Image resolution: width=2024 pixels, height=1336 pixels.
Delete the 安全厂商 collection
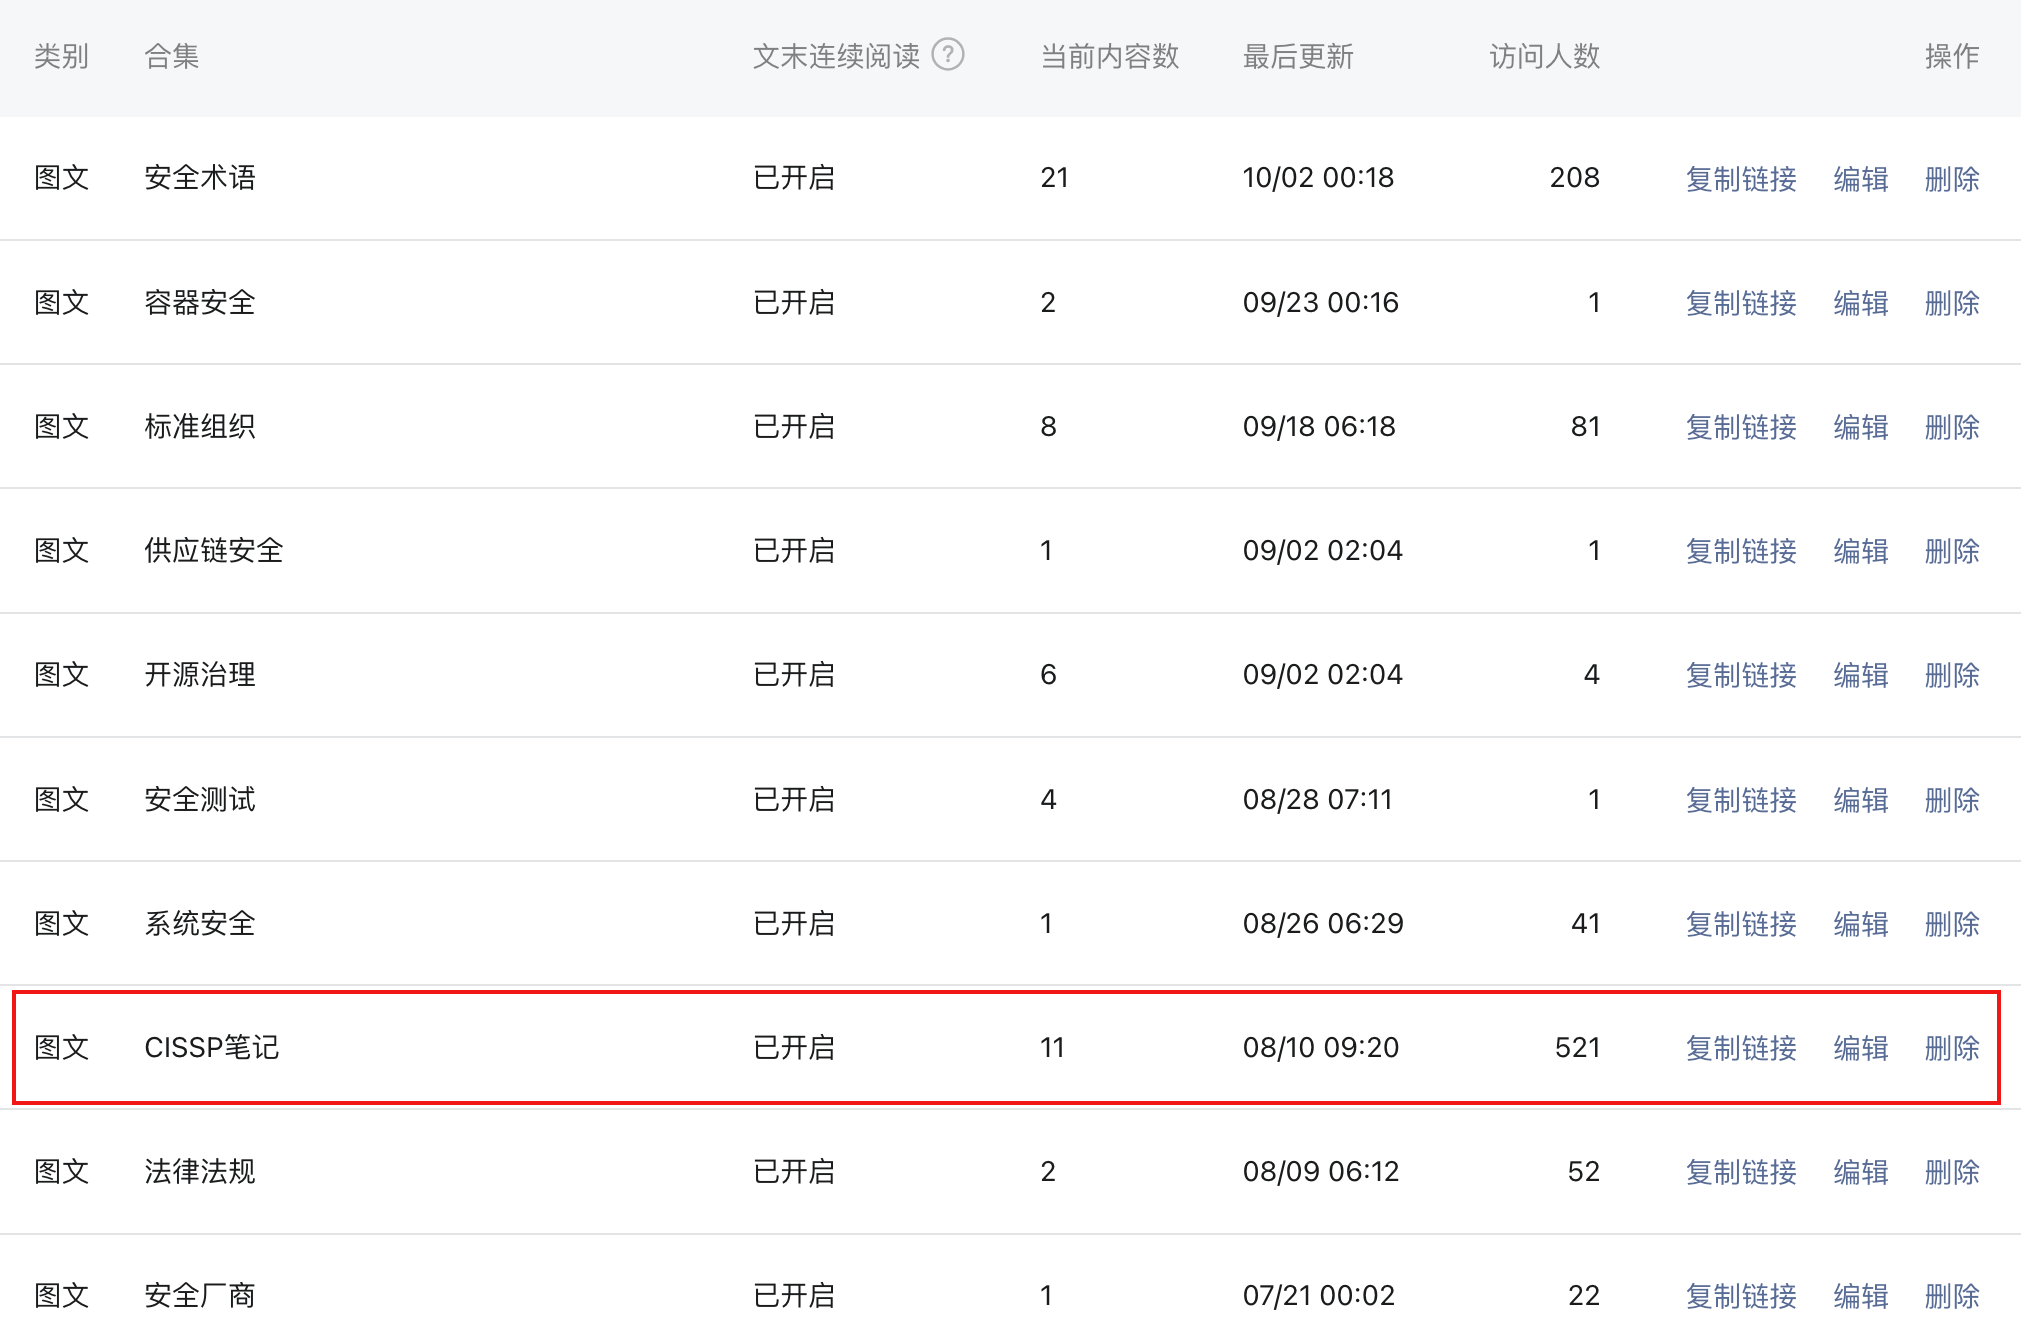[1951, 1296]
